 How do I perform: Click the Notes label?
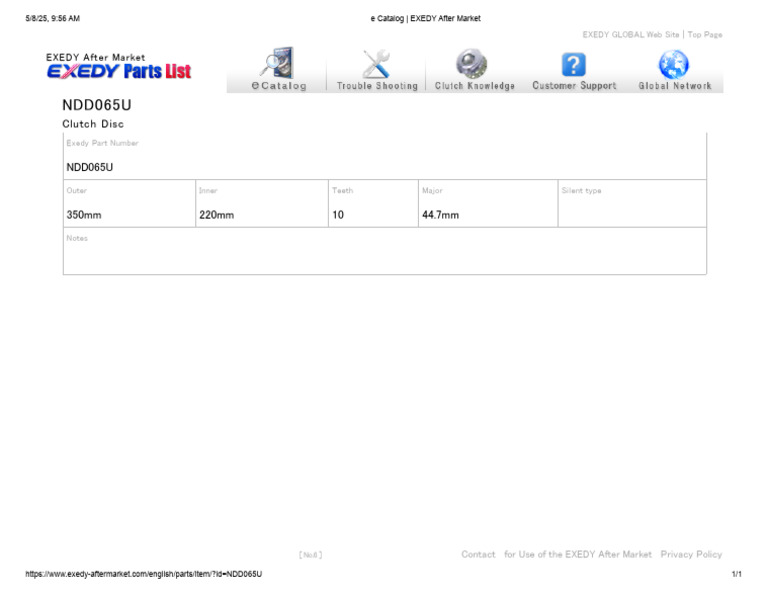point(77,238)
